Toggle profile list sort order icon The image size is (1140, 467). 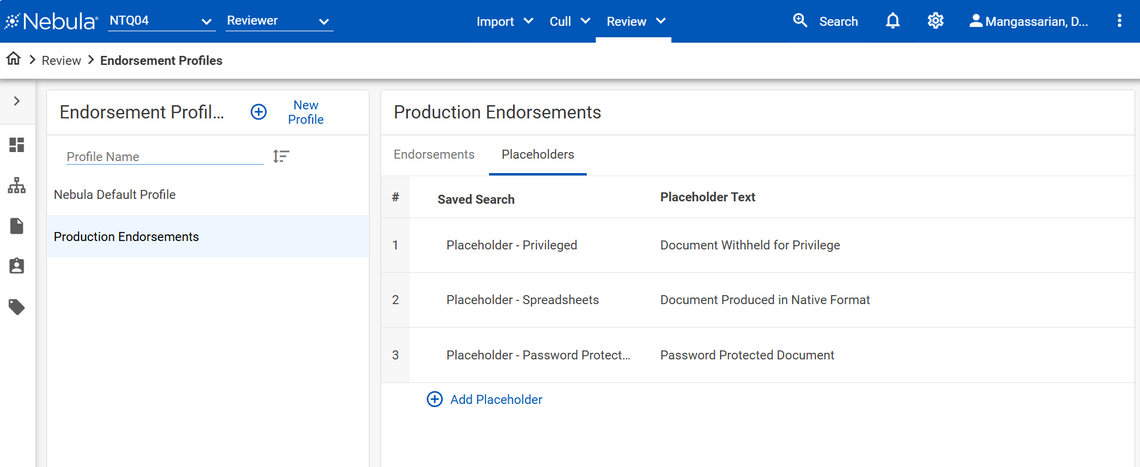[281, 156]
